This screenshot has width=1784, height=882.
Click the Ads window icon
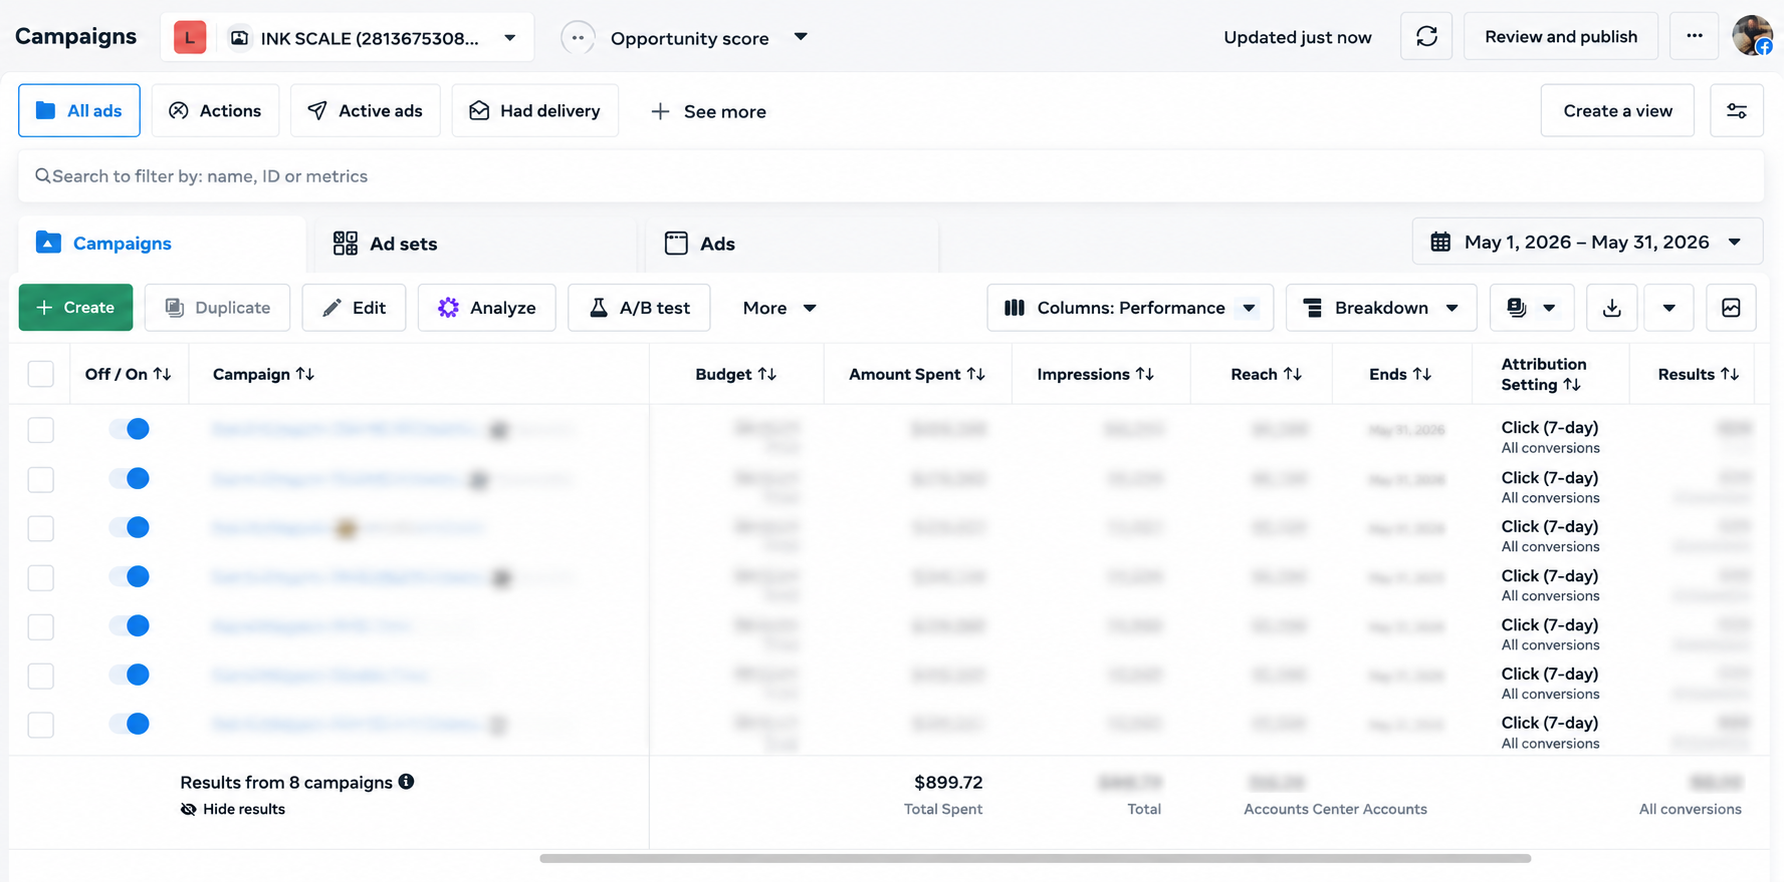pyautogui.click(x=676, y=243)
